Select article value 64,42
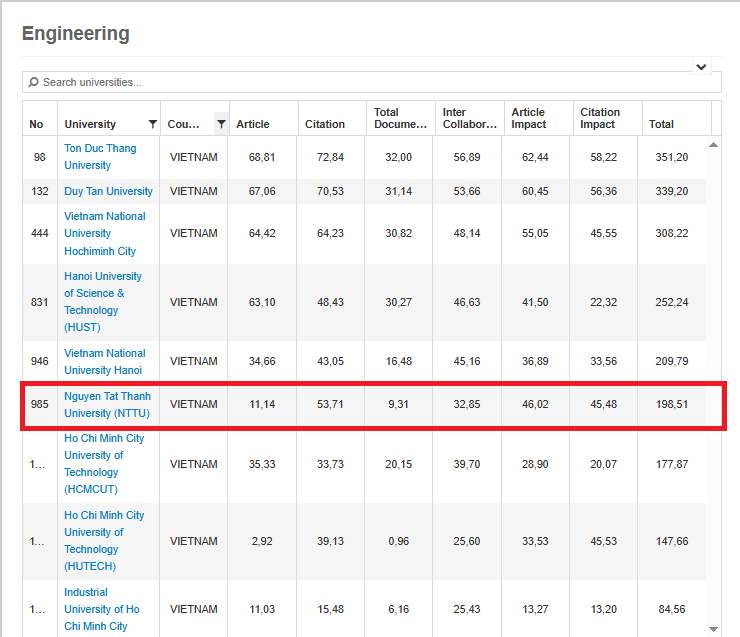This screenshot has width=740, height=637. coord(262,233)
